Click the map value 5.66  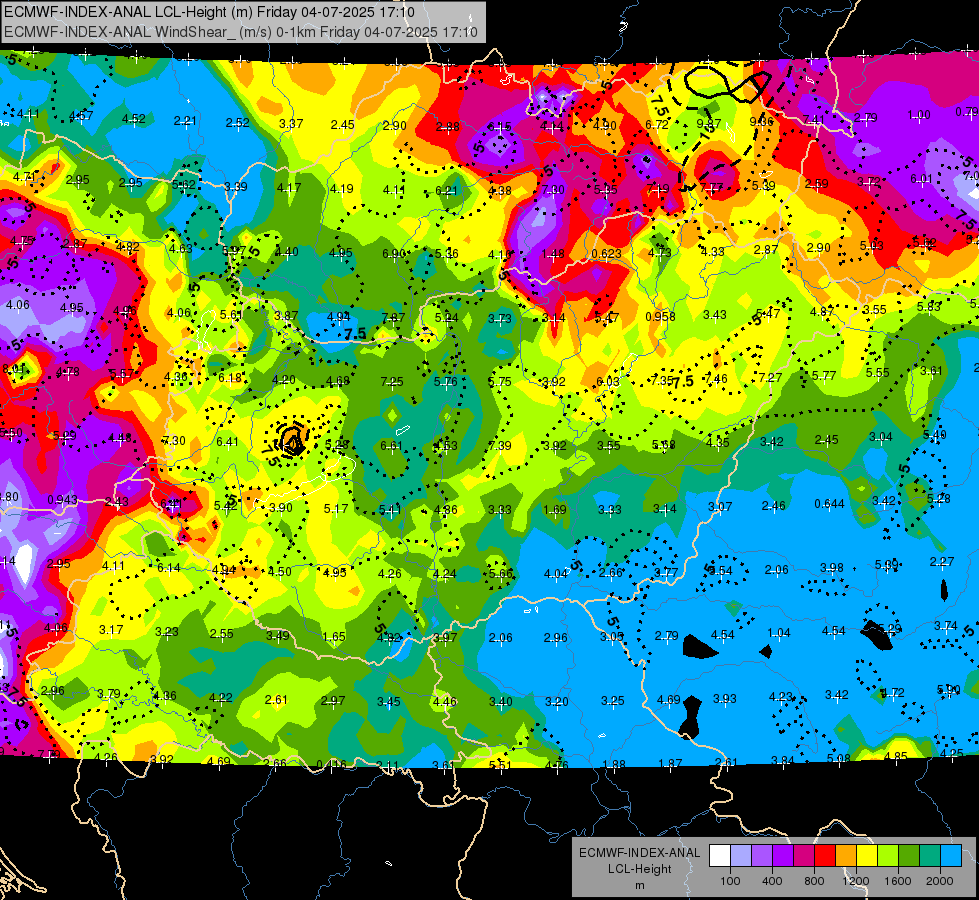500,573
